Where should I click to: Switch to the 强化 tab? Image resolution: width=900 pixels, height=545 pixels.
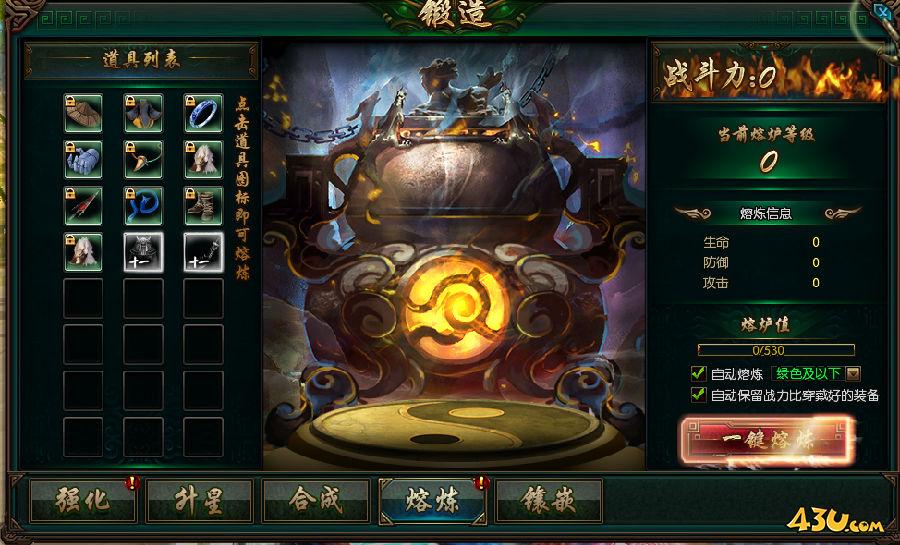(83, 501)
